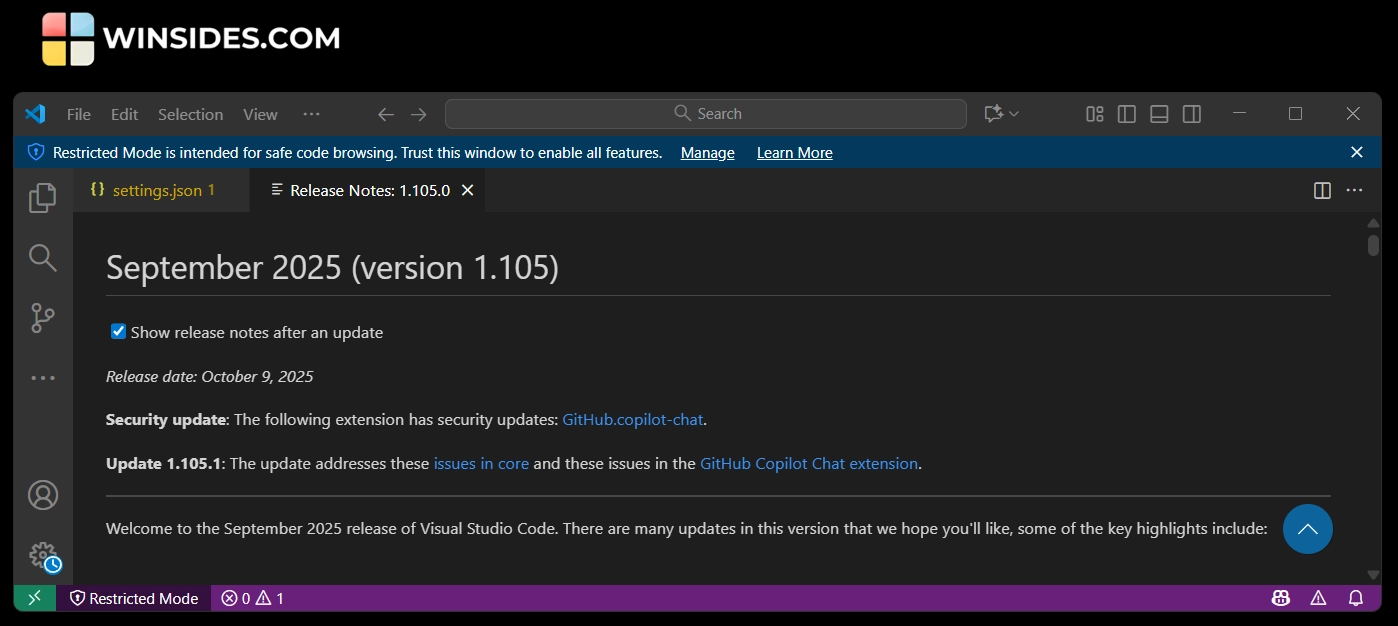Click the remote window indicator in status bar
This screenshot has width=1398, height=626.
click(35, 598)
